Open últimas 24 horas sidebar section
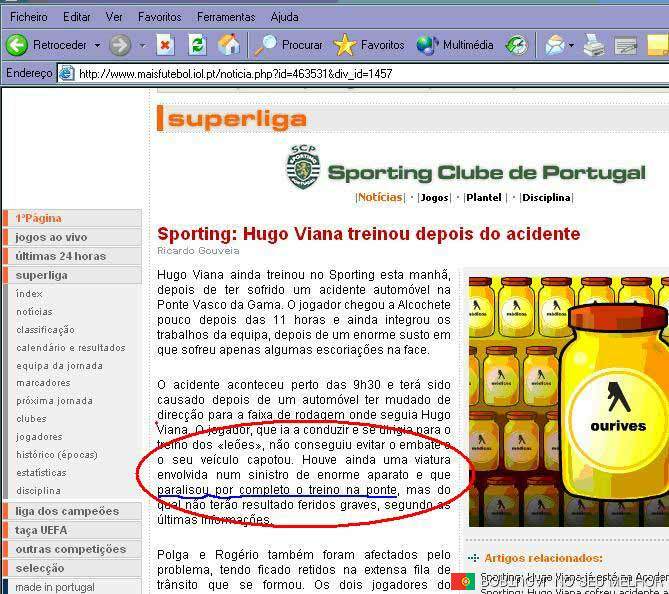 click(x=72, y=256)
